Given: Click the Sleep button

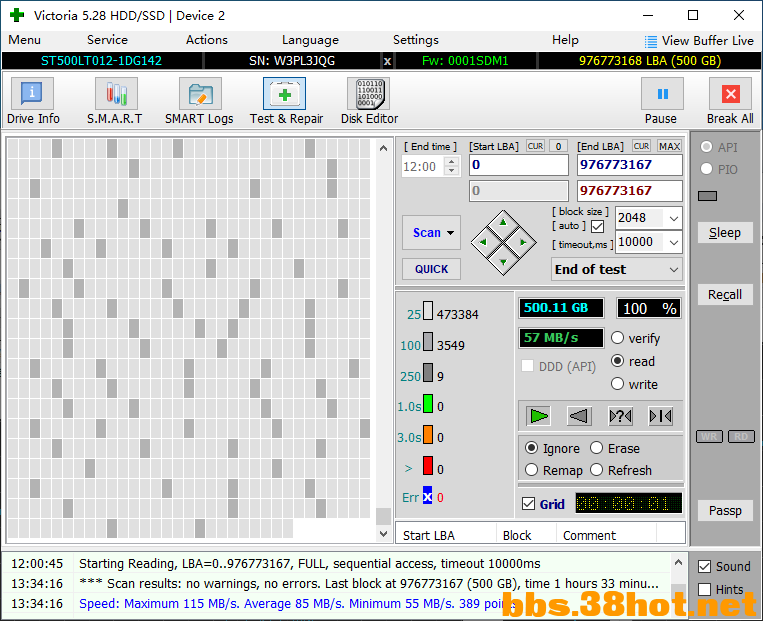Looking at the screenshot, I should [725, 233].
